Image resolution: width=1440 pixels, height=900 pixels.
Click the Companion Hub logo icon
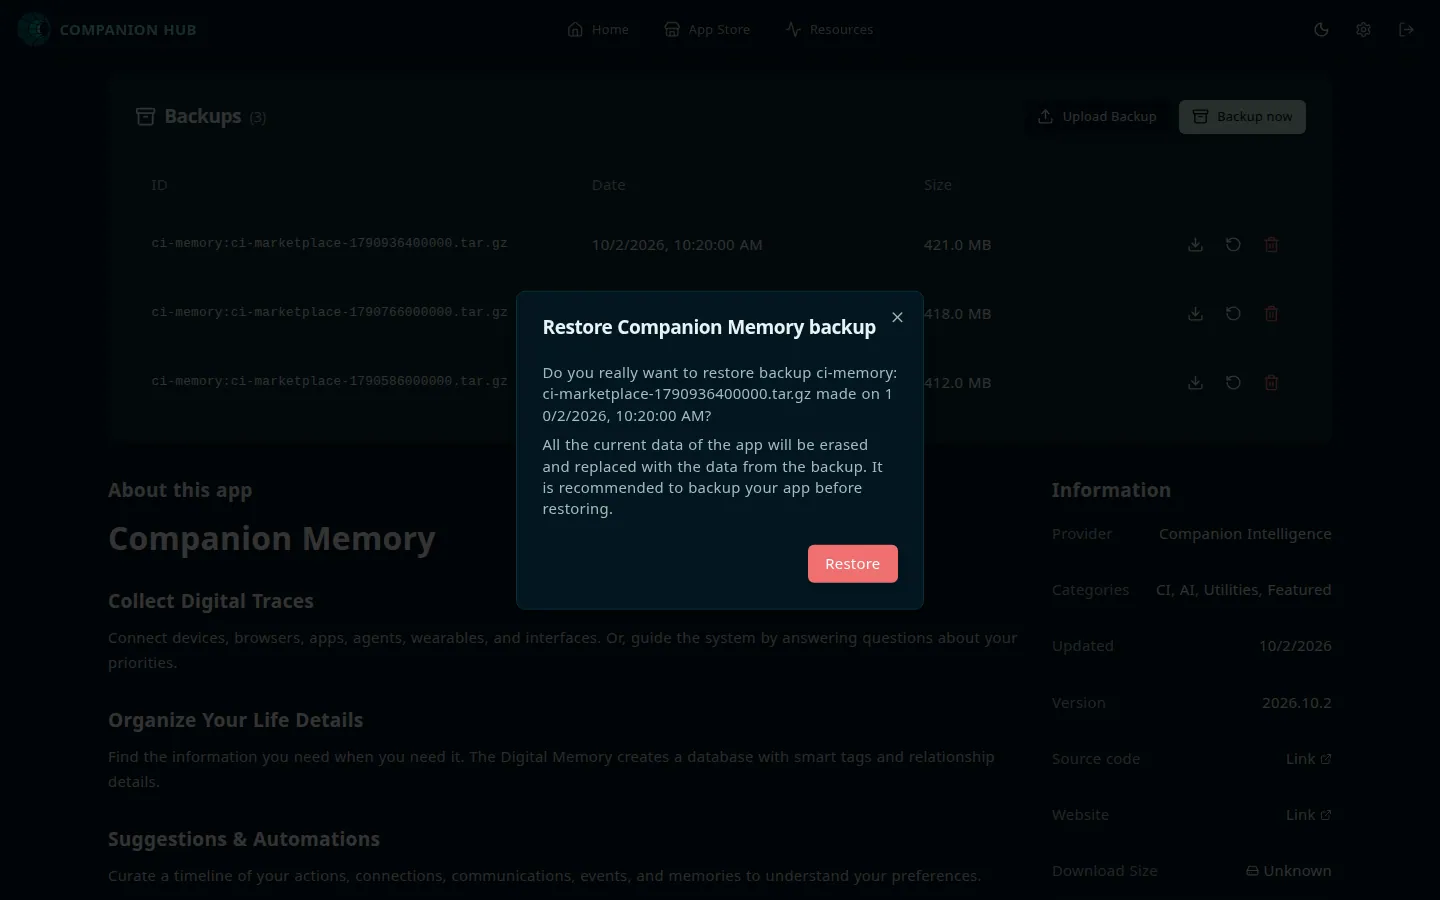(x=34, y=30)
